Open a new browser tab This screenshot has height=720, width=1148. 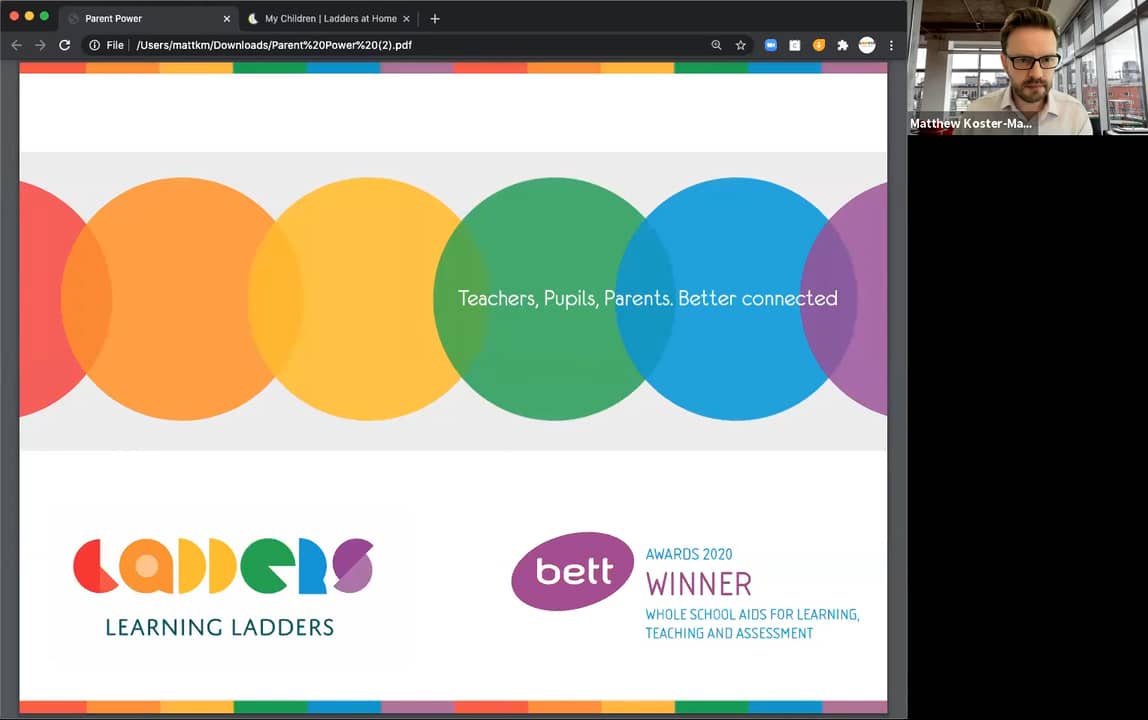tap(435, 19)
